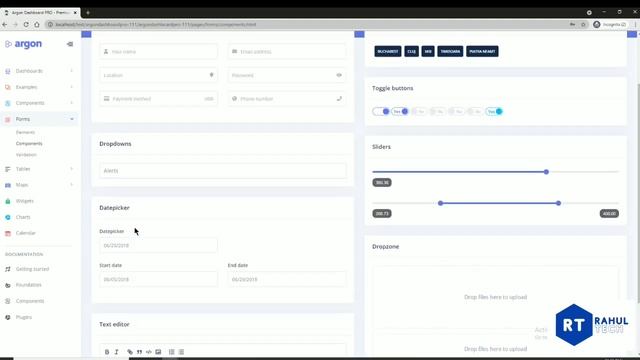This screenshot has height=360, width=640.
Task: Click the Location input field
Action: click(x=158, y=75)
